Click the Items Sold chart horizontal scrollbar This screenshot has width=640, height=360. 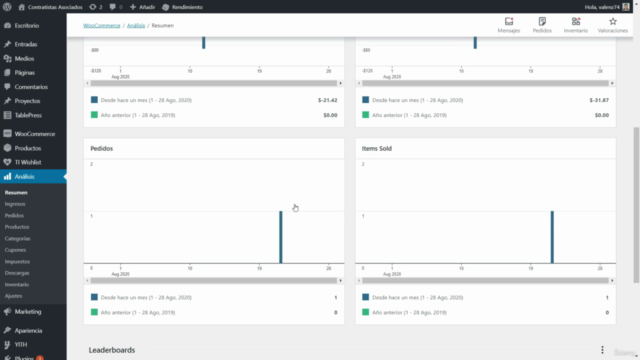485,280
